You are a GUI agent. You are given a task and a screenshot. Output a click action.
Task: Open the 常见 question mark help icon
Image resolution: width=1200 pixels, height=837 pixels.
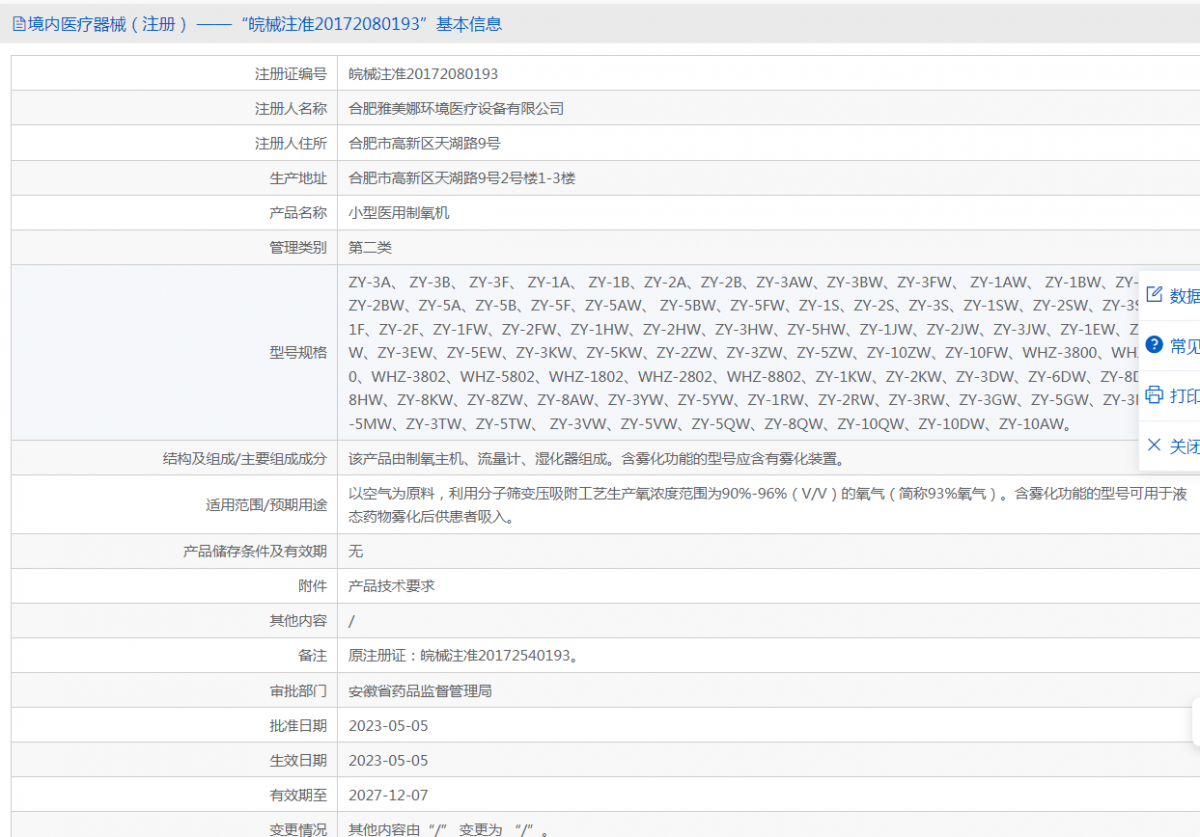point(1154,345)
